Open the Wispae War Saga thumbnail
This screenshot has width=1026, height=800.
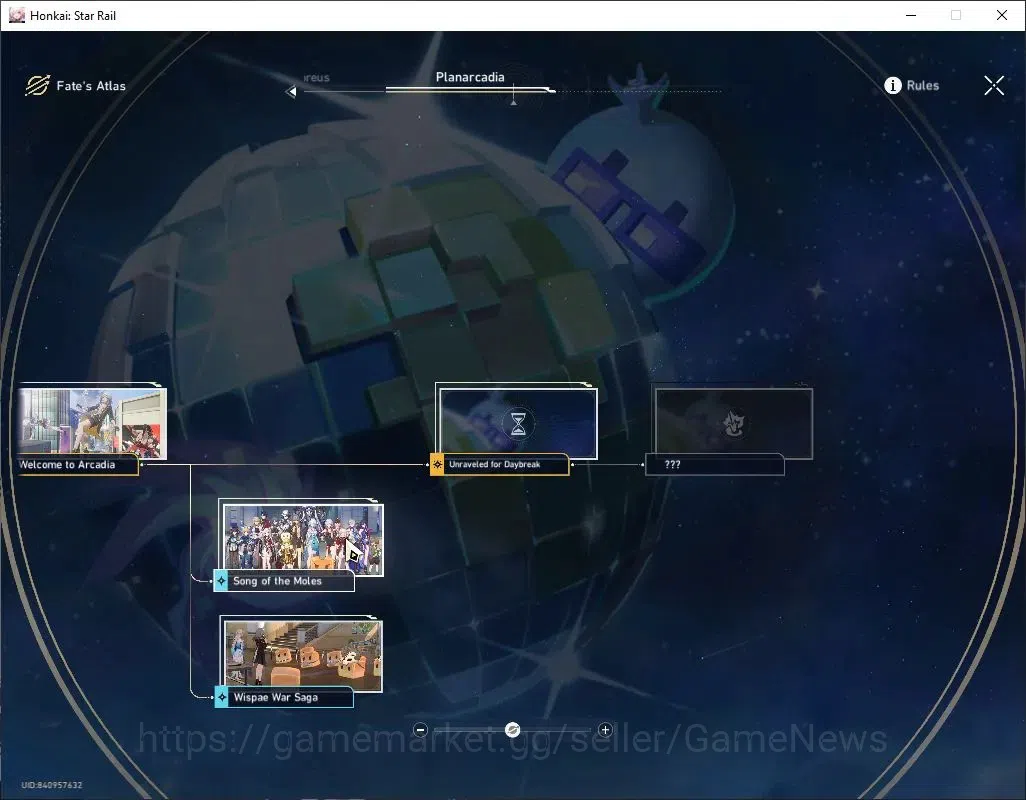303,655
